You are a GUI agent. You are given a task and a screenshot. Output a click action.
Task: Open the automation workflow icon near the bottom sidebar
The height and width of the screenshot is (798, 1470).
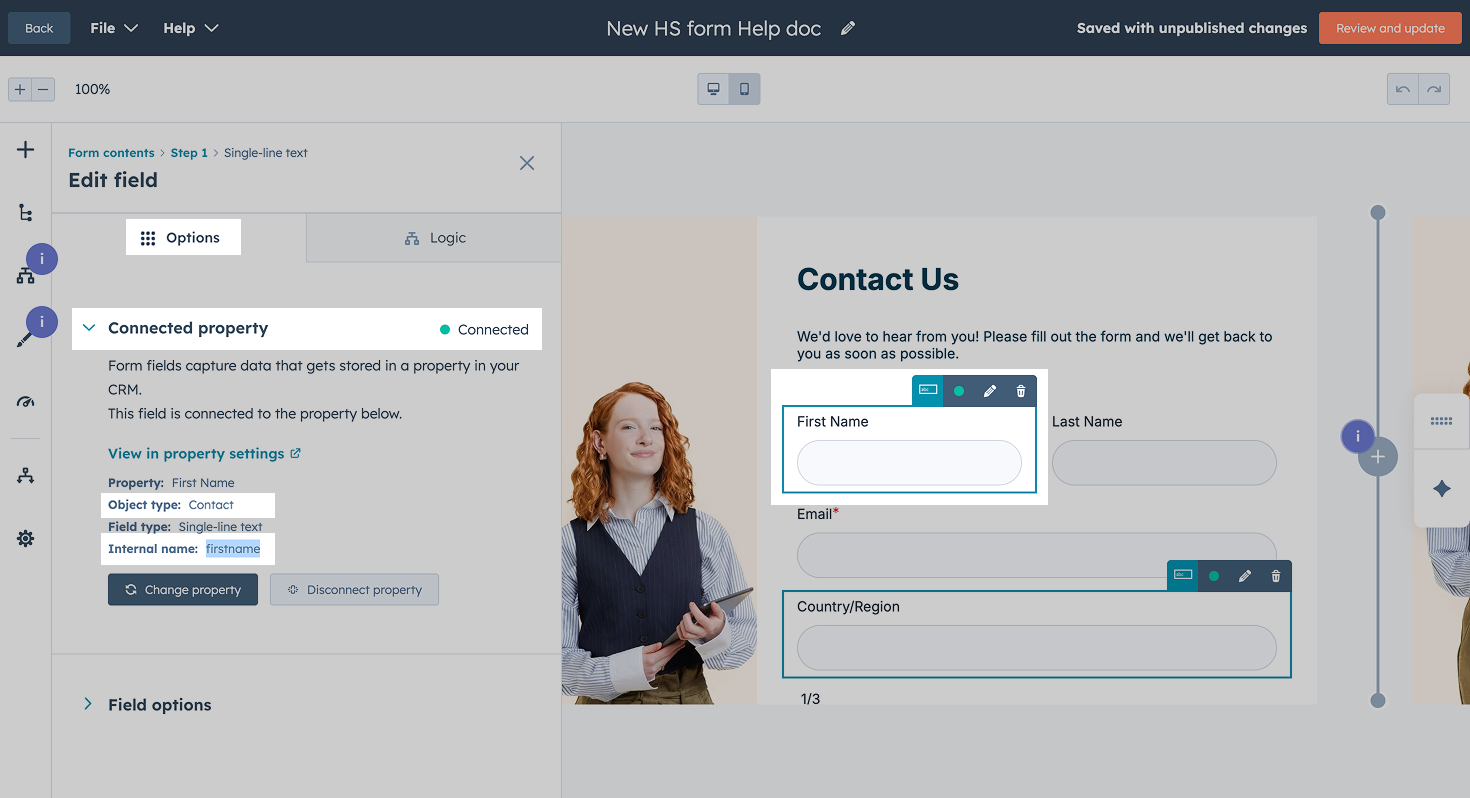(24, 475)
